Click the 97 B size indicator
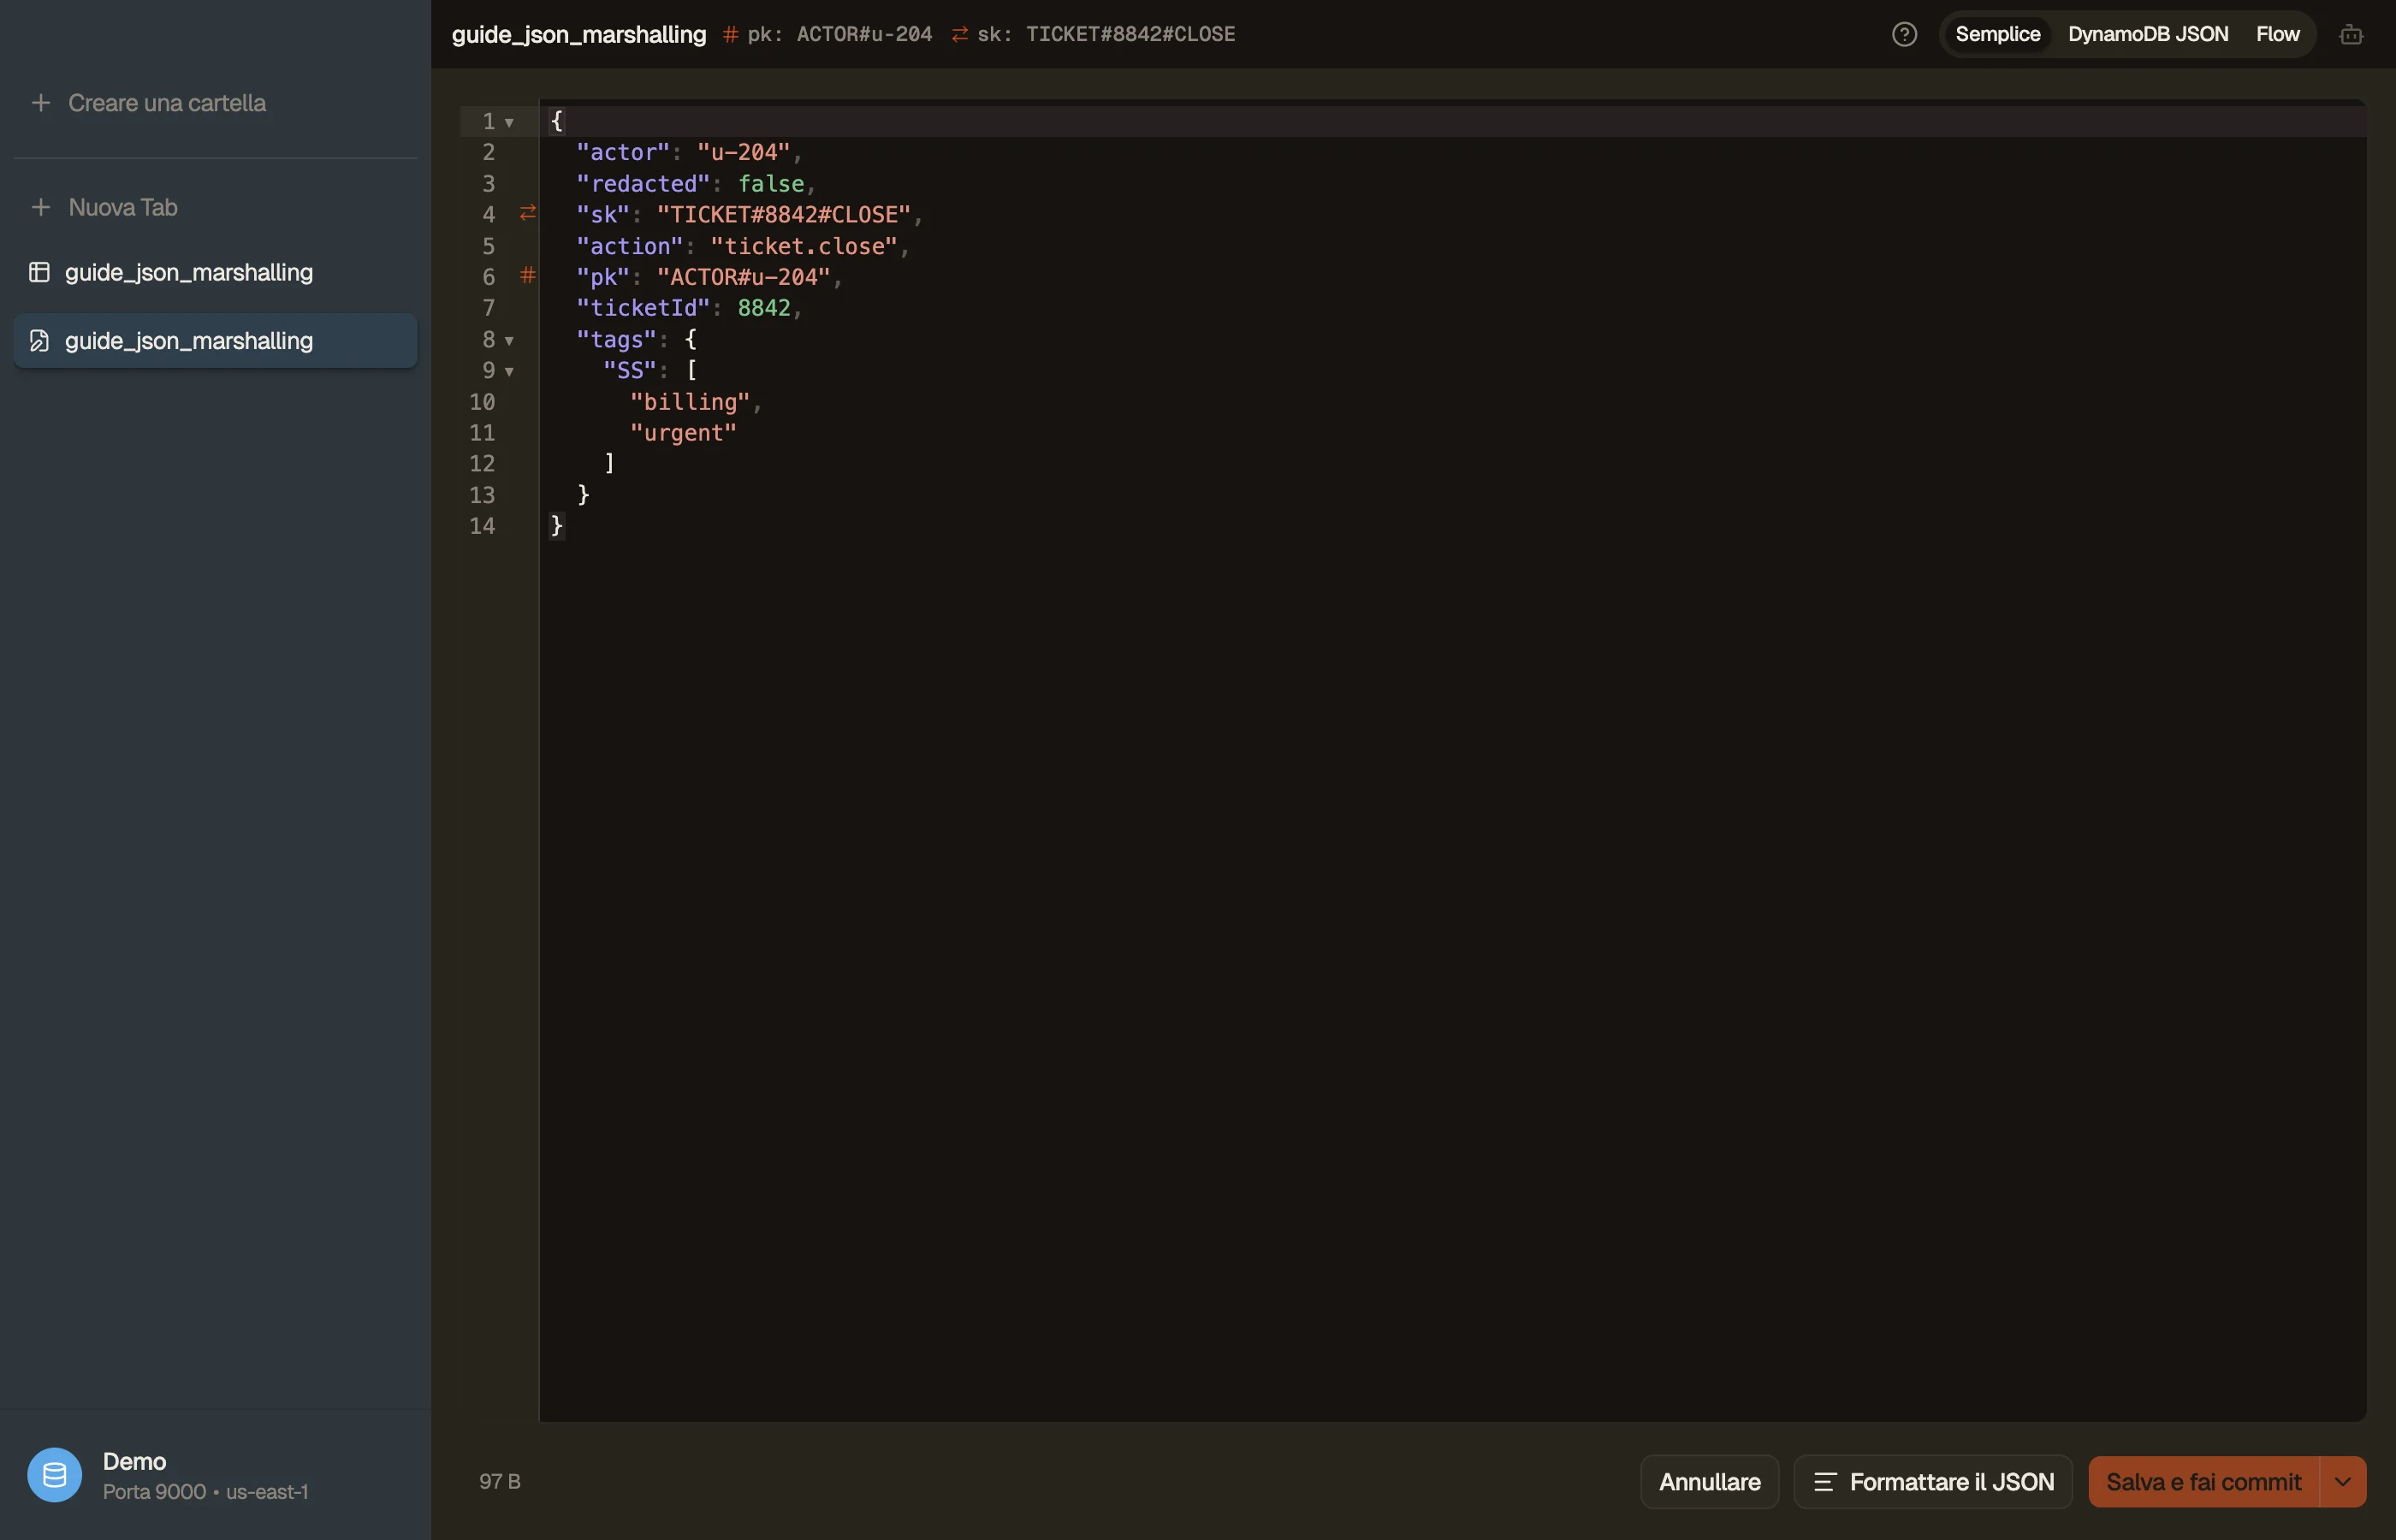 click(x=500, y=1481)
